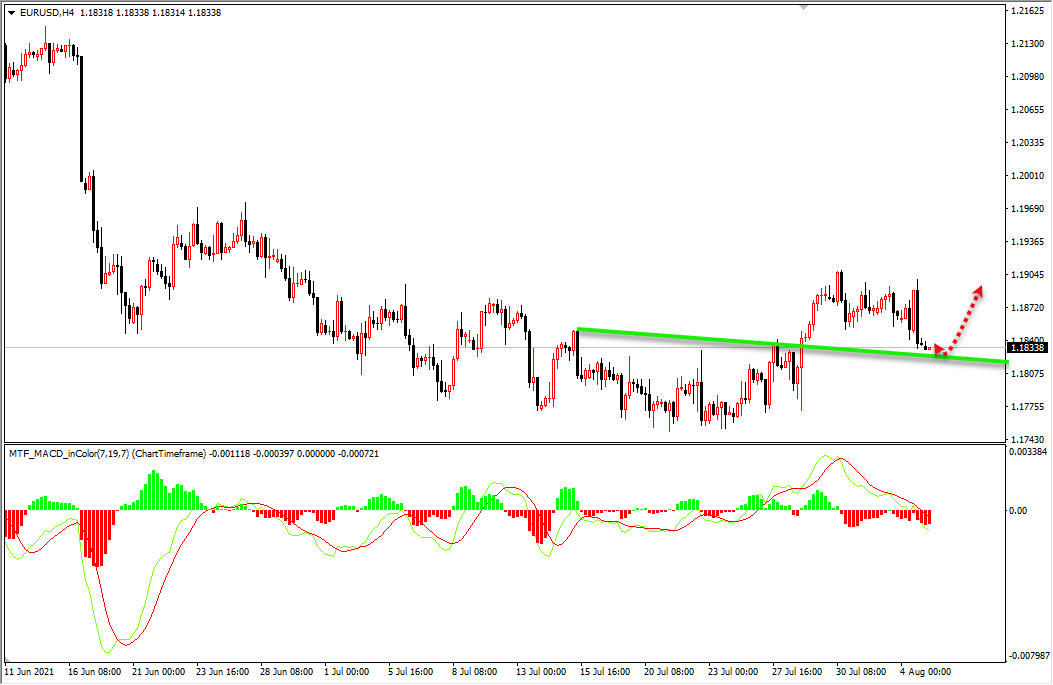1053x685 pixels.
Task: Click the MACD scale value -0.007987
Action: (x=1029, y=655)
